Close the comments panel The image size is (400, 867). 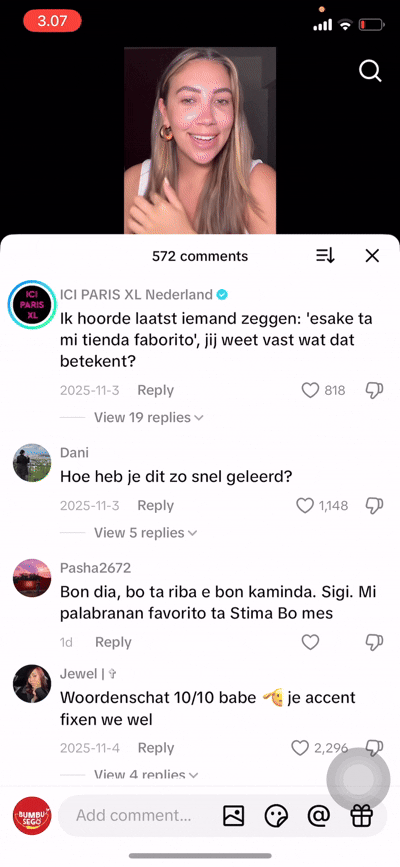(x=372, y=255)
